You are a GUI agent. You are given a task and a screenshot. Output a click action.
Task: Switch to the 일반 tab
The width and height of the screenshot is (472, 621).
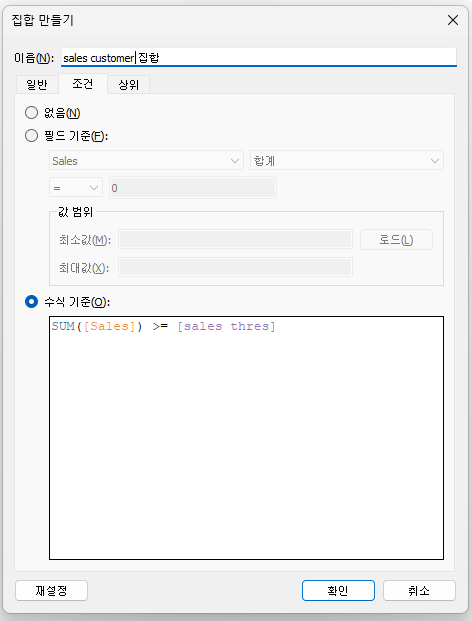pos(37,84)
